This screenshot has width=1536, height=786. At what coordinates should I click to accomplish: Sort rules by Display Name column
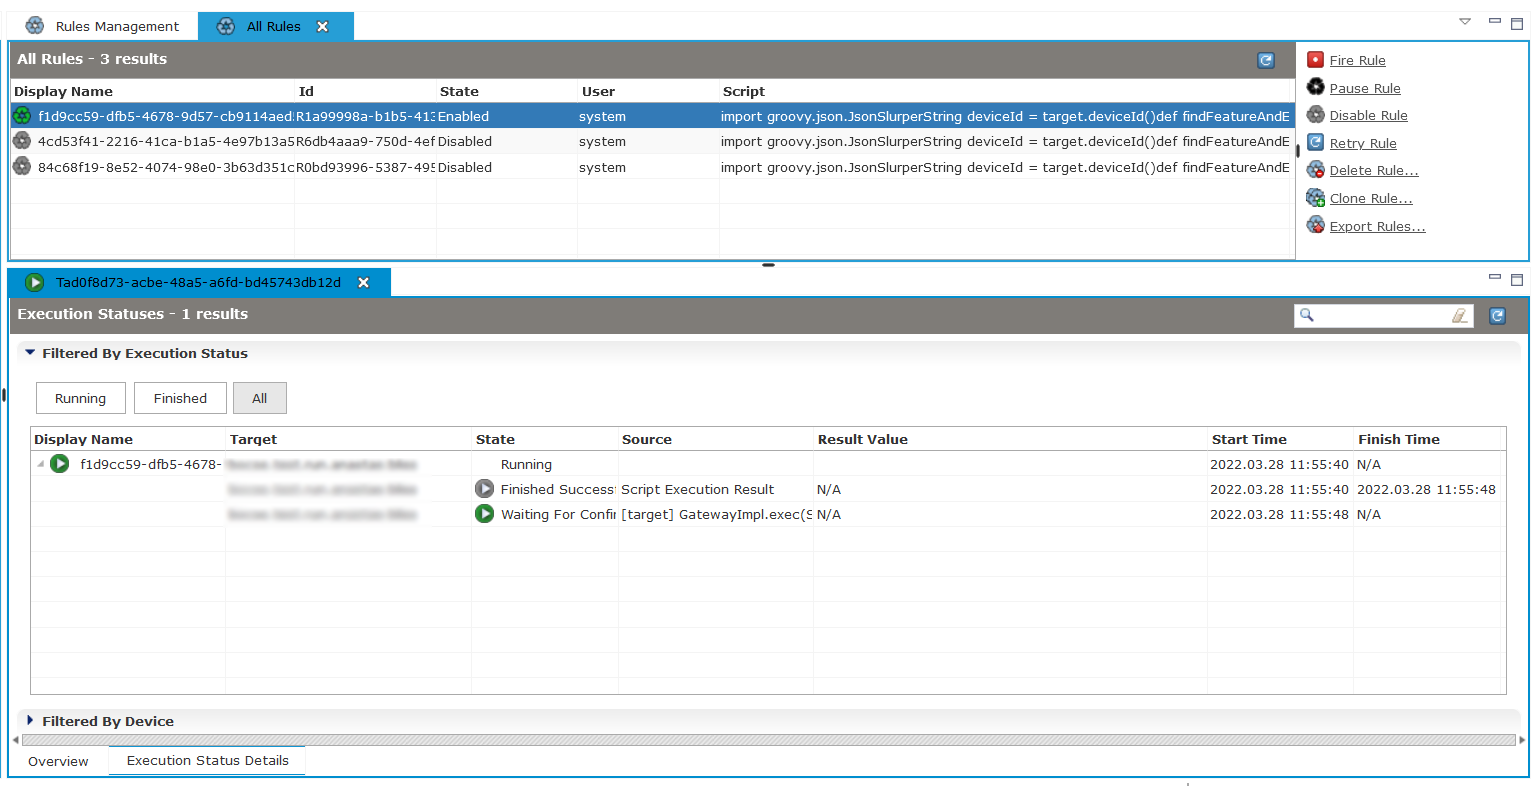pyautogui.click(x=152, y=91)
